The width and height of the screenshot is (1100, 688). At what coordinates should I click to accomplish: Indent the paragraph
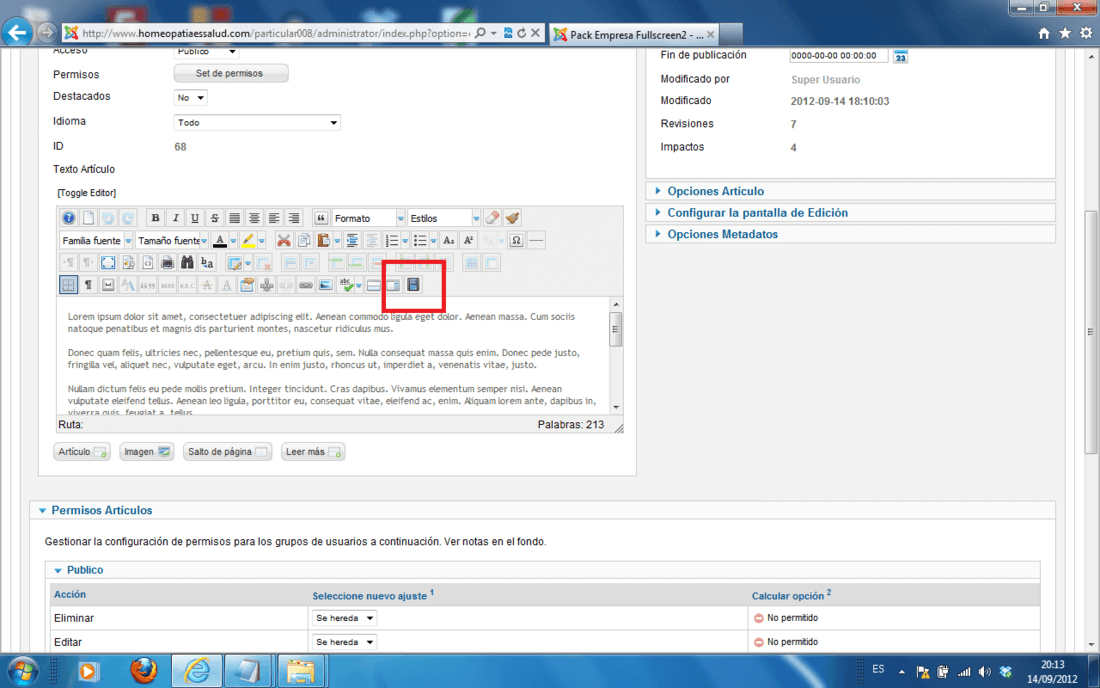point(351,241)
